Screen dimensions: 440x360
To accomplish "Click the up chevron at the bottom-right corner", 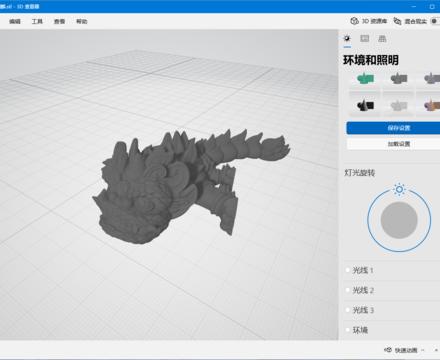I will point(436,350).
